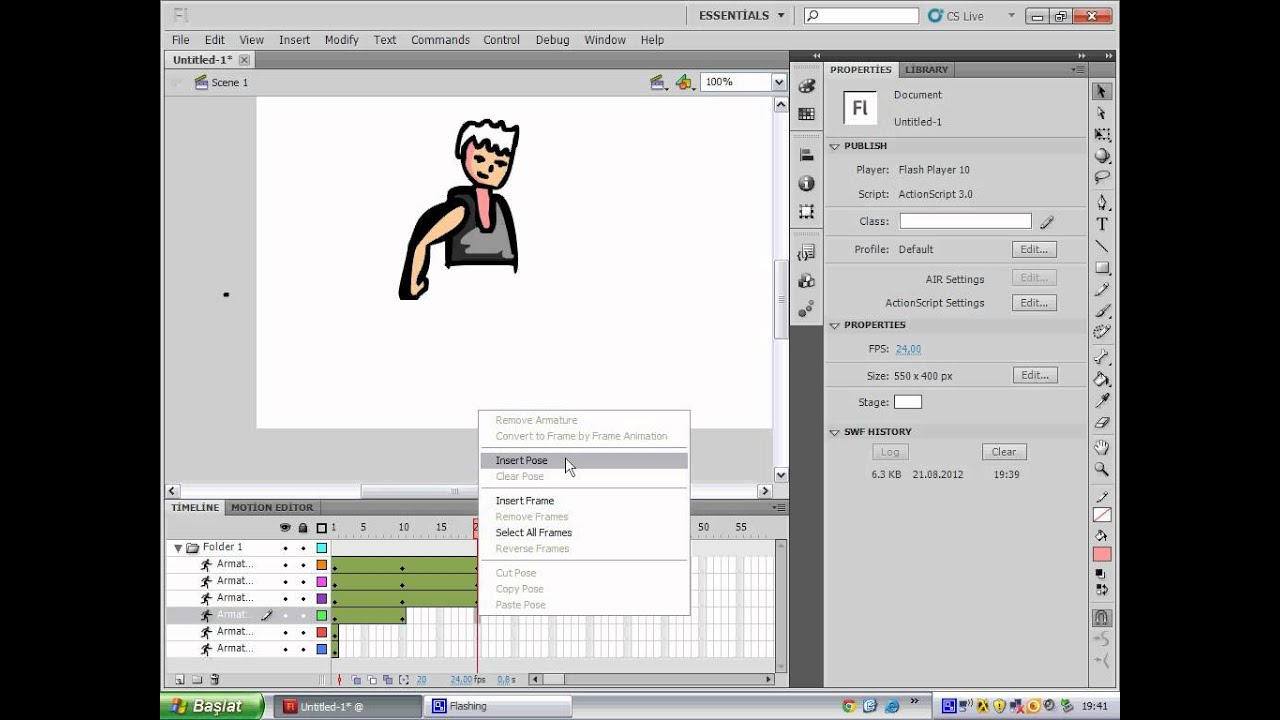
Task: Click Edit button beside document Size
Action: [1034, 376]
